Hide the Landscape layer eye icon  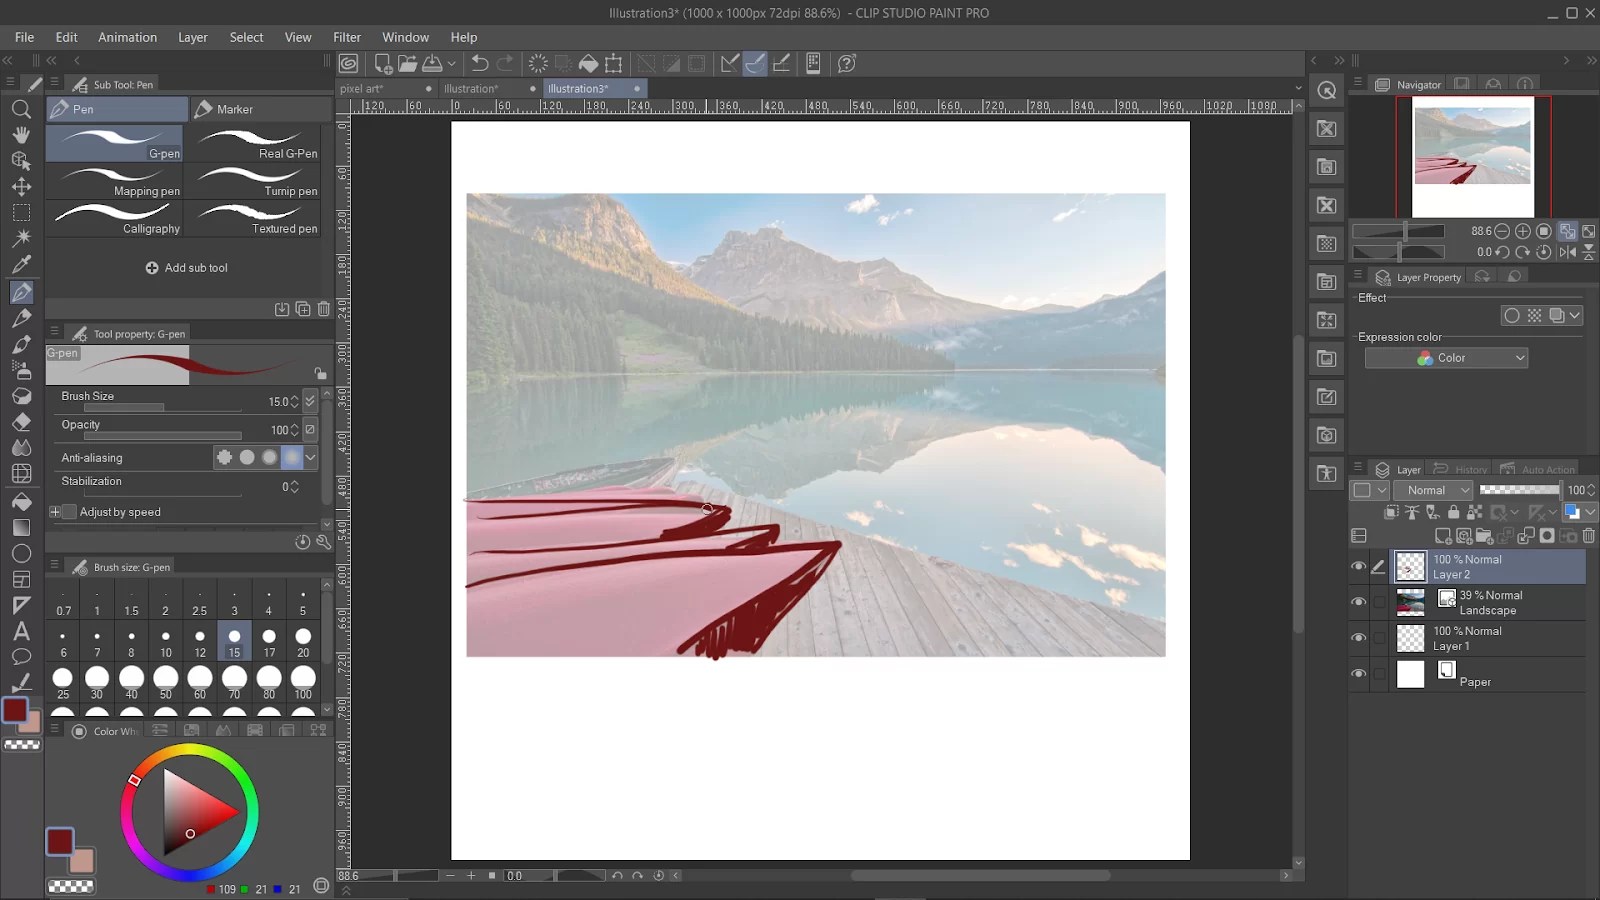pos(1358,602)
